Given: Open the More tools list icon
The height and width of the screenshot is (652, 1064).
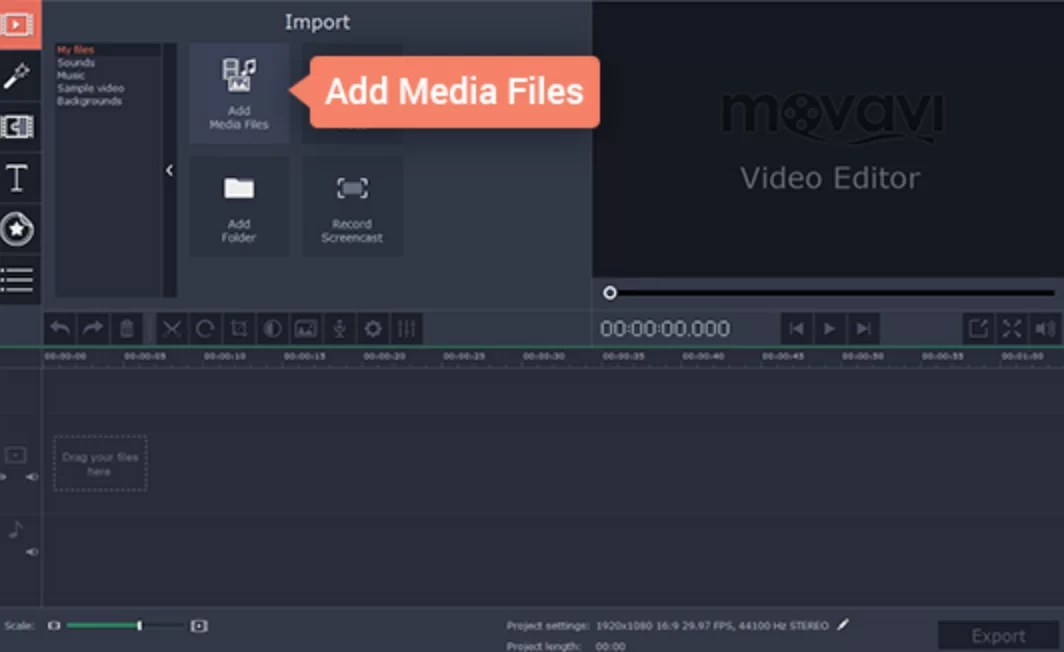Looking at the screenshot, I should click(x=17, y=280).
